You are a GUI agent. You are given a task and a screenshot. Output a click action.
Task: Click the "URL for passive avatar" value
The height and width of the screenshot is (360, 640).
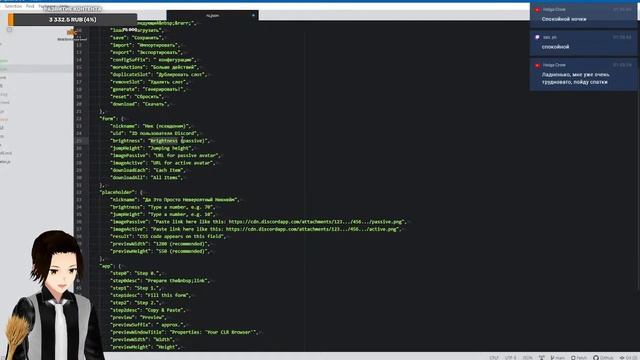coord(186,156)
